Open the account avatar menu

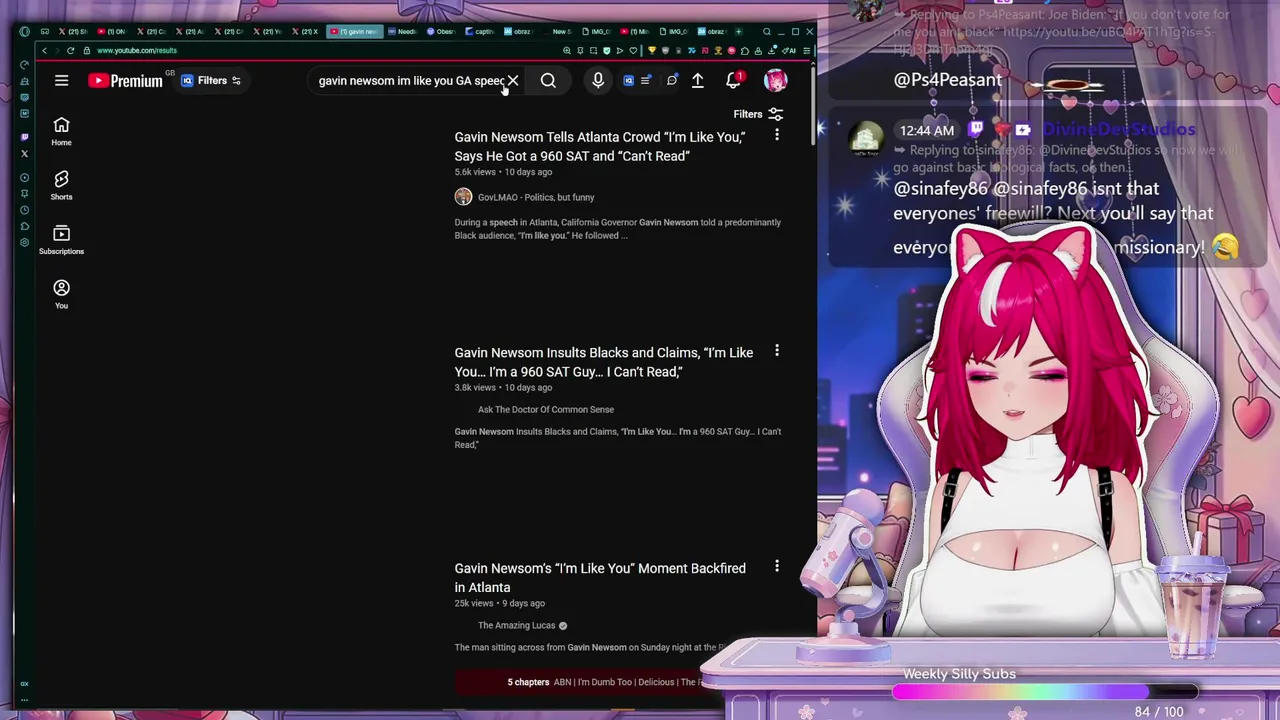[x=776, y=81]
